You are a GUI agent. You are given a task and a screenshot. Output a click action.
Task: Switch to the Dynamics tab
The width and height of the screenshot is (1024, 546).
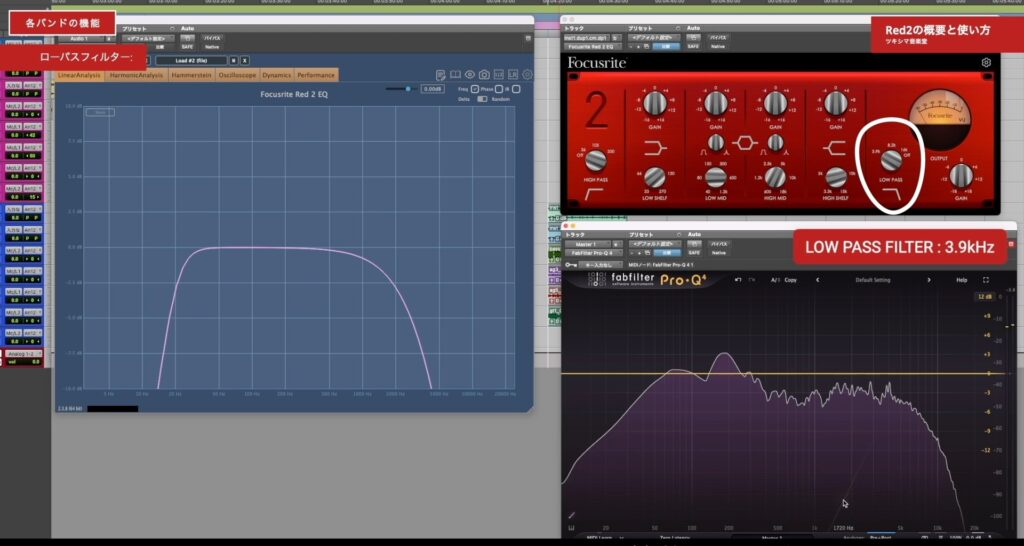pyautogui.click(x=277, y=75)
